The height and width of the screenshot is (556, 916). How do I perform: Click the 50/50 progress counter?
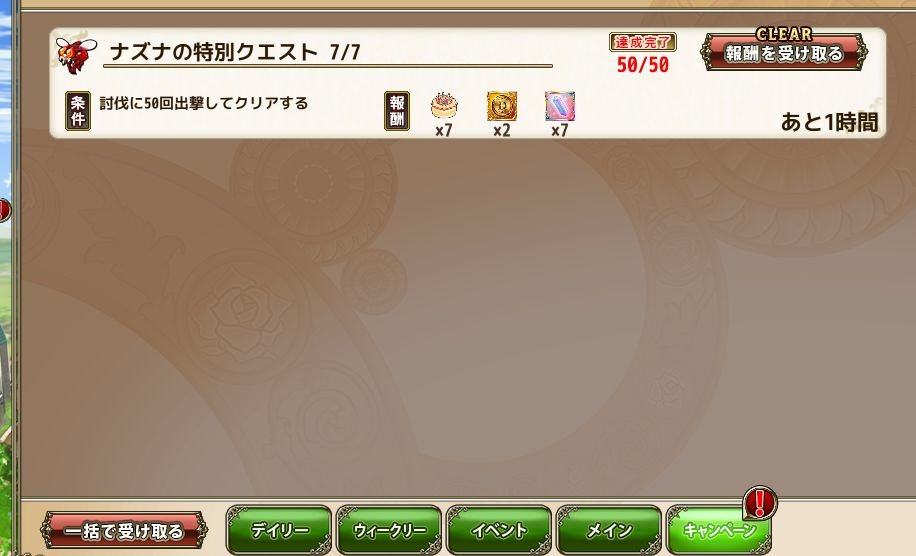point(643,64)
